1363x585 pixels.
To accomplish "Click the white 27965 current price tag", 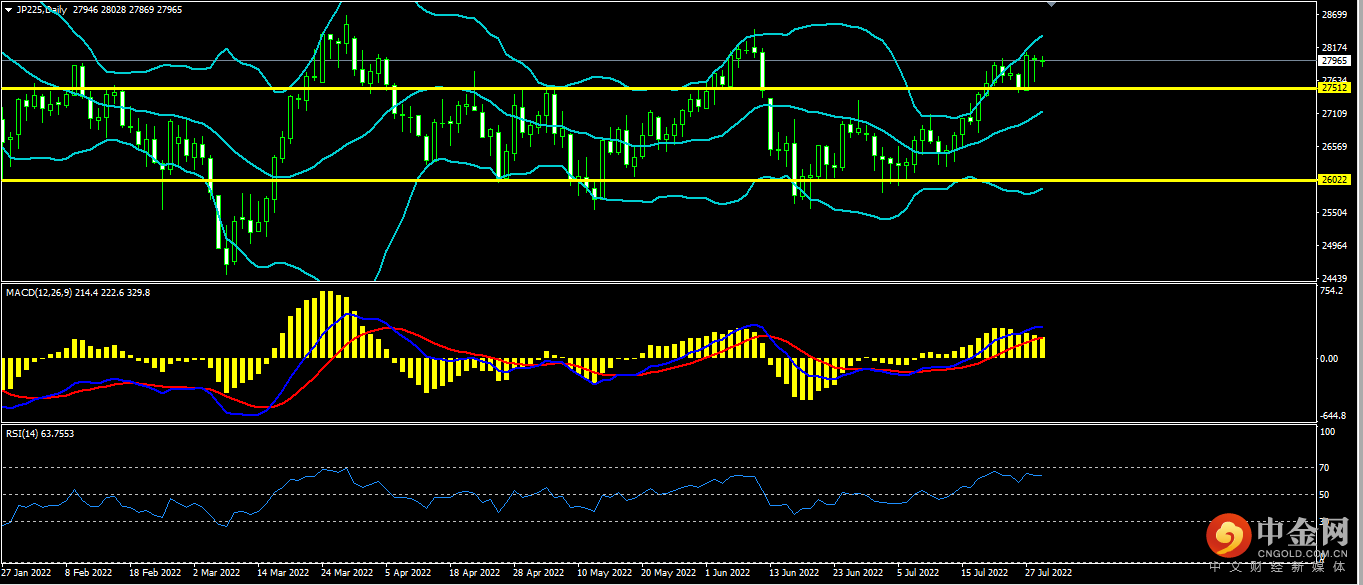I will click(x=1335, y=60).
